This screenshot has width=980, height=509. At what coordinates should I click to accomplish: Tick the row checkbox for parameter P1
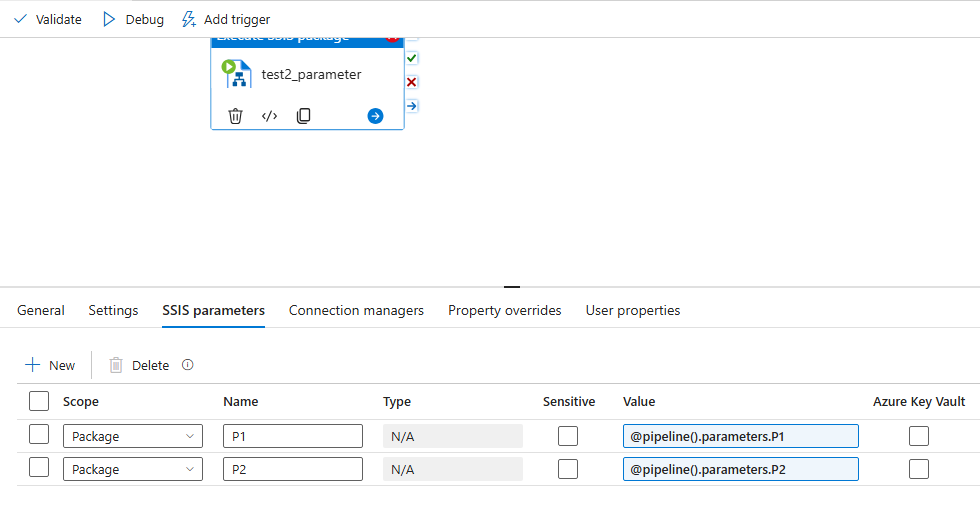[39, 435]
